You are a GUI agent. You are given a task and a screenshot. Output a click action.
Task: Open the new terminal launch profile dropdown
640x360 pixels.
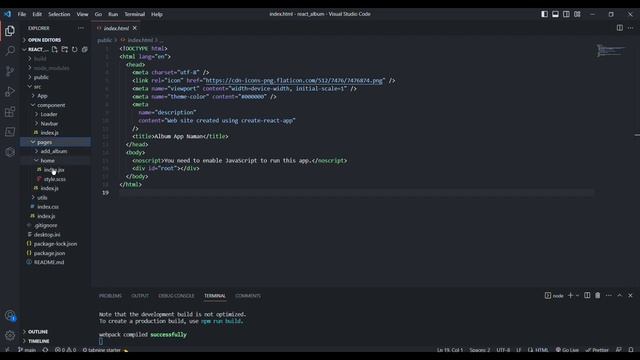[577, 296]
